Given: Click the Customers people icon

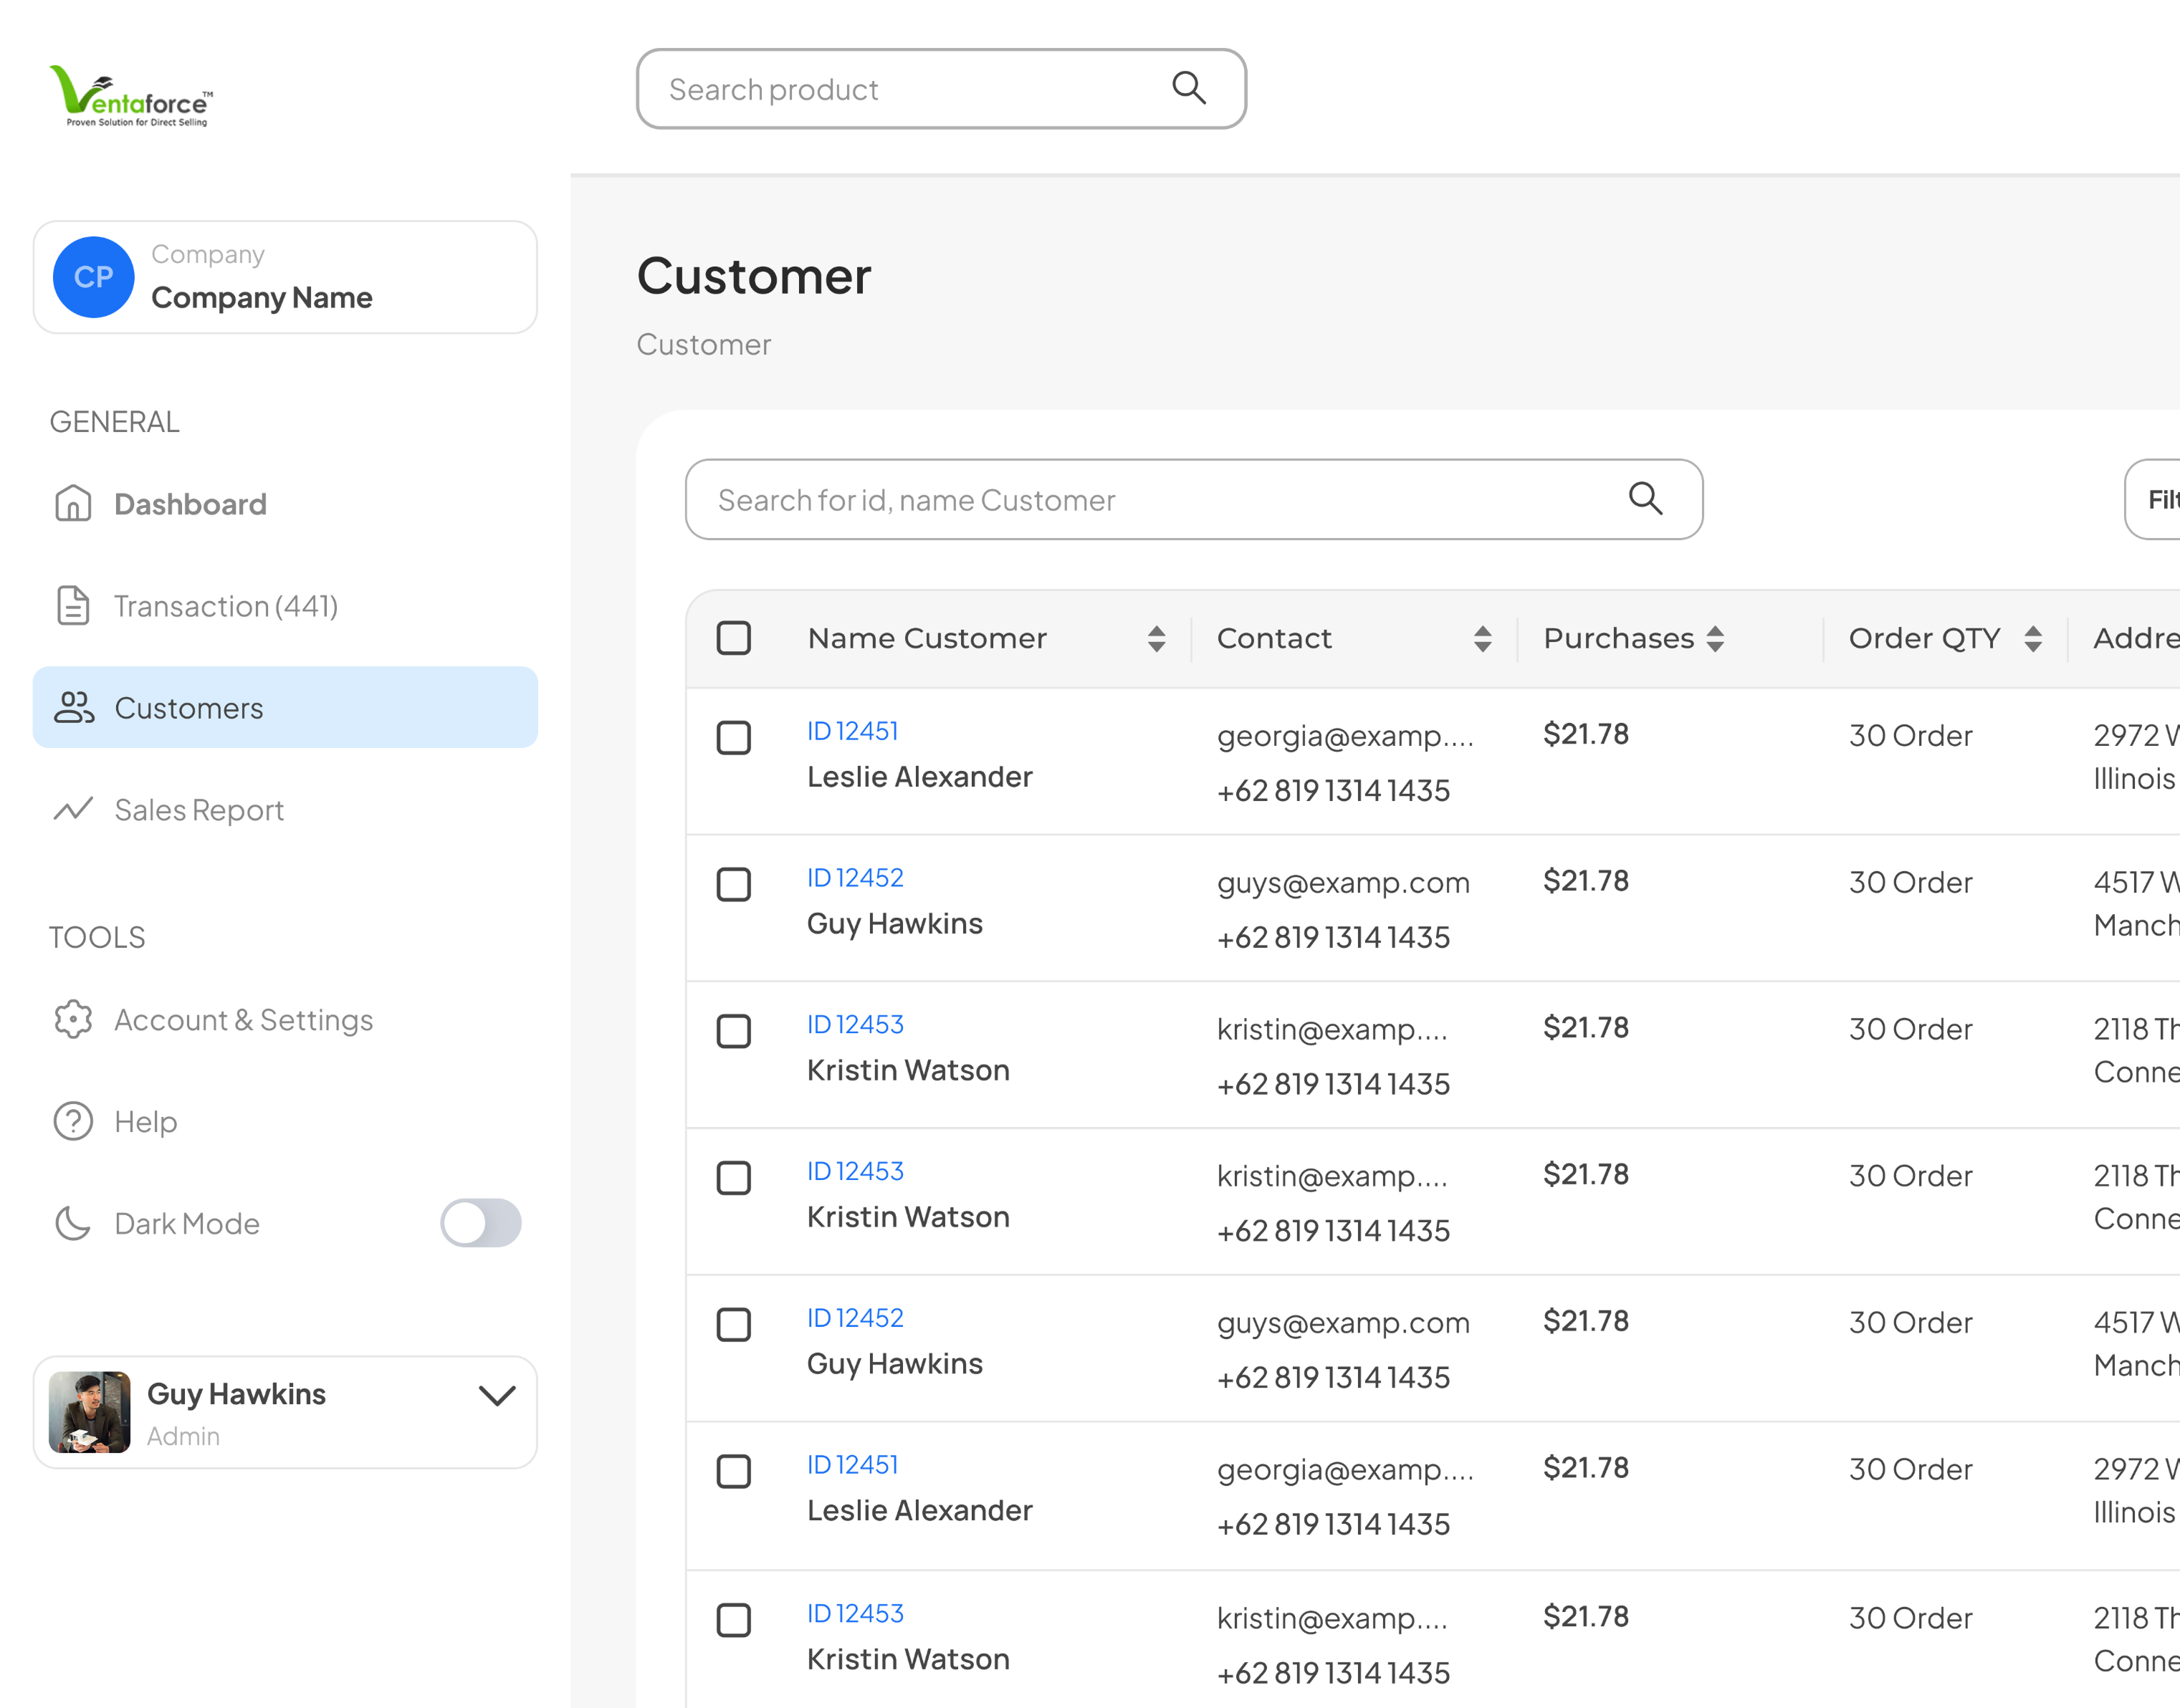Looking at the screenshot, I should click(73, 708).
